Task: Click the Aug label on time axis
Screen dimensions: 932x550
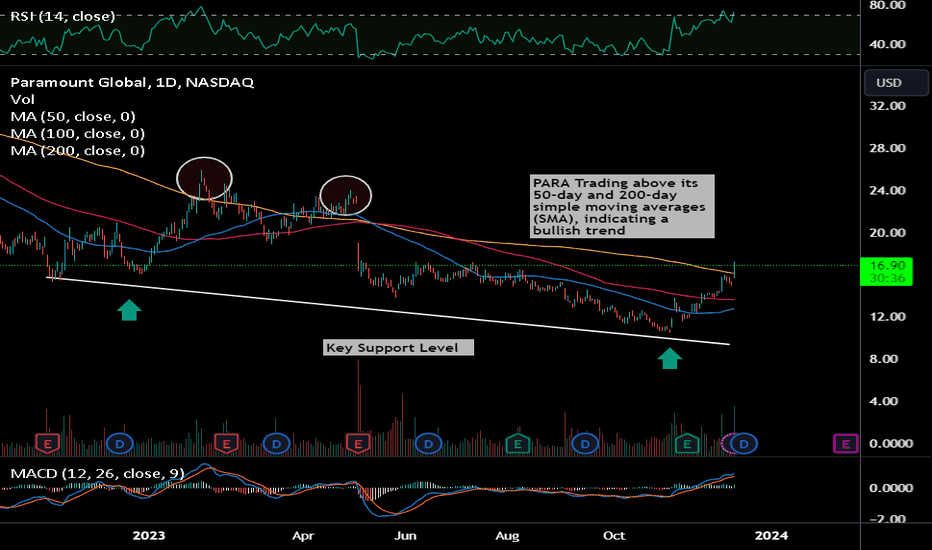Action: point(507,536)
